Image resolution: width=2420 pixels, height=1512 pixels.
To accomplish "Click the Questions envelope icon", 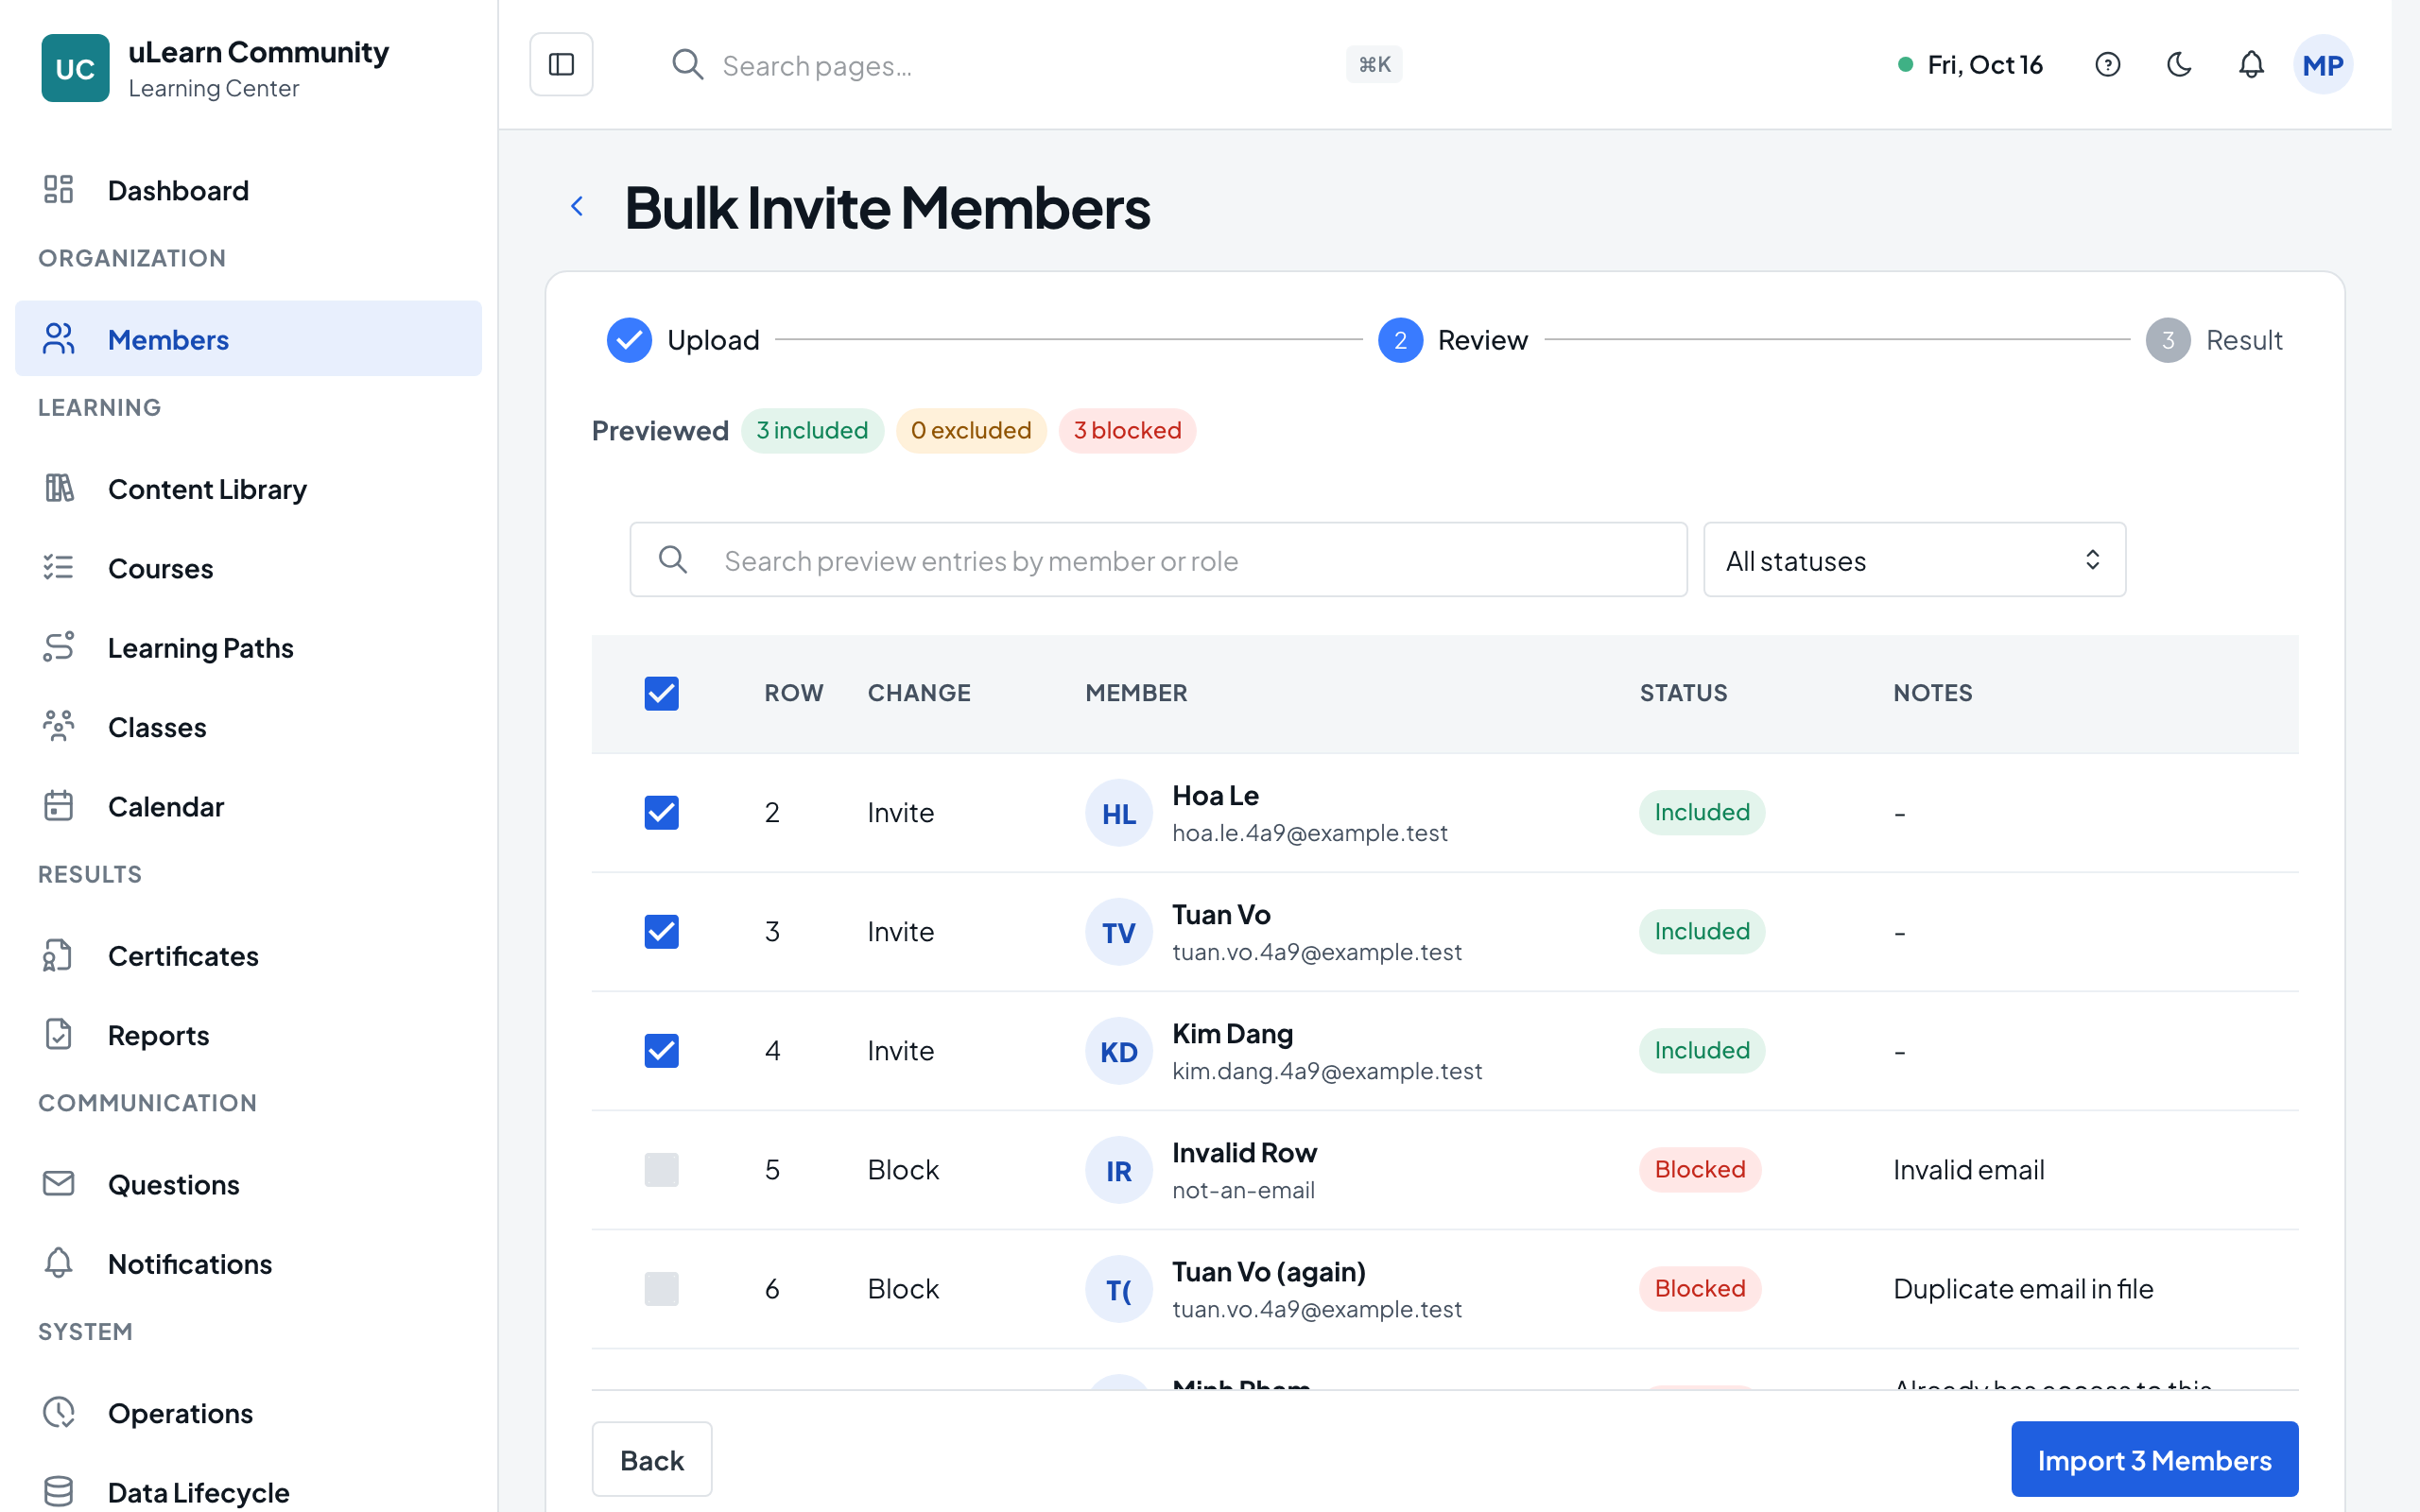I will pyautogui.click(x=59, y=1183).
